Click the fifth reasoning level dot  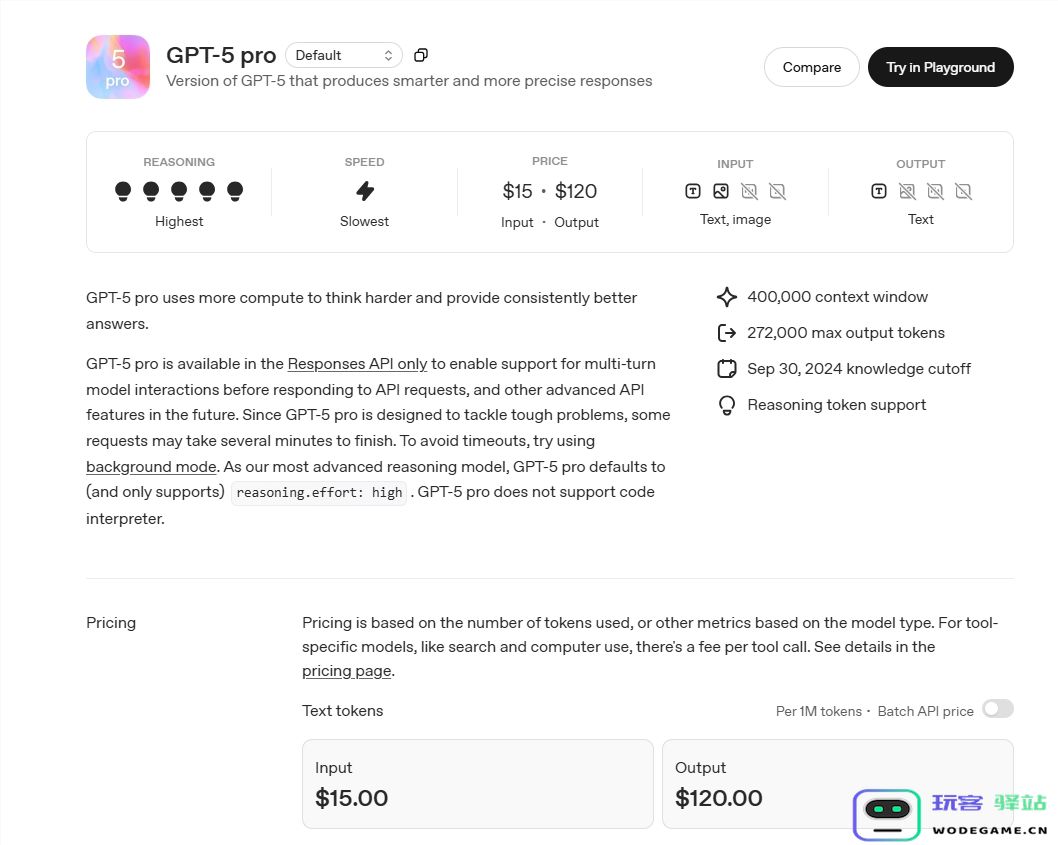pos(235,190)
